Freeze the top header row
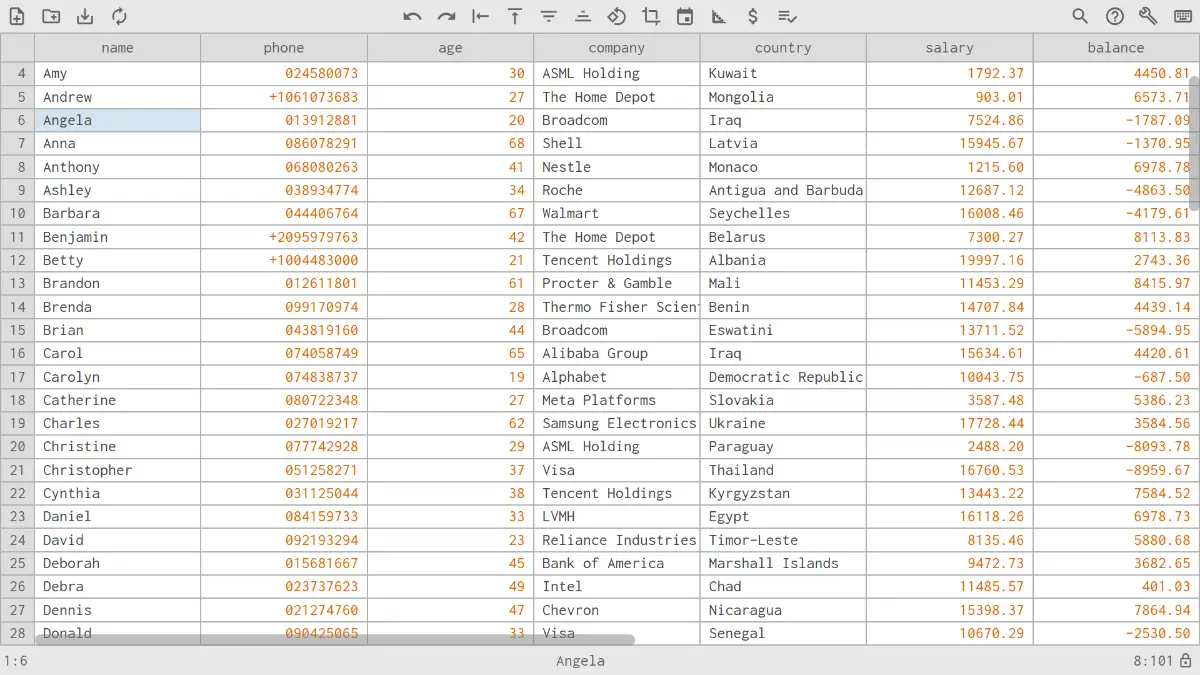This screenshot has width=1200, height=675. (514, 16)
